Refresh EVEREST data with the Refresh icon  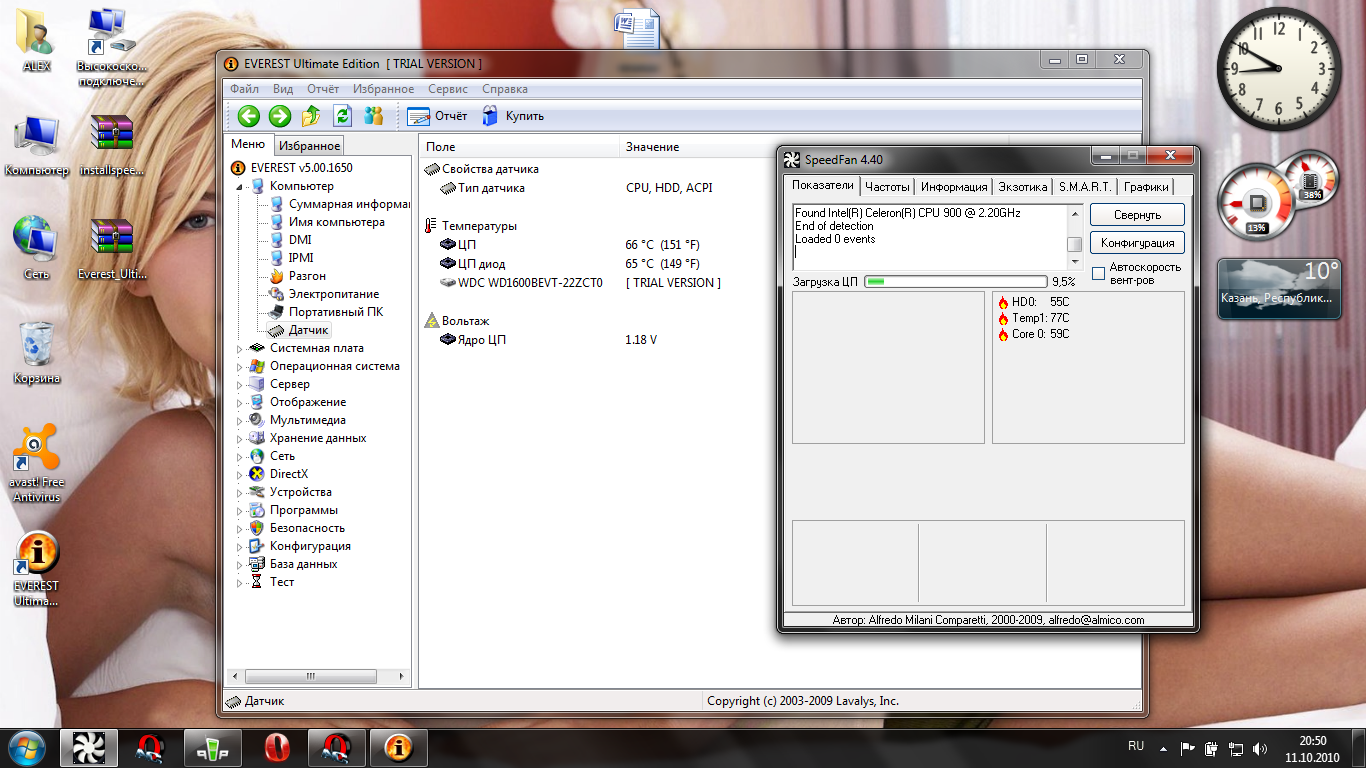tap(342, 116)
